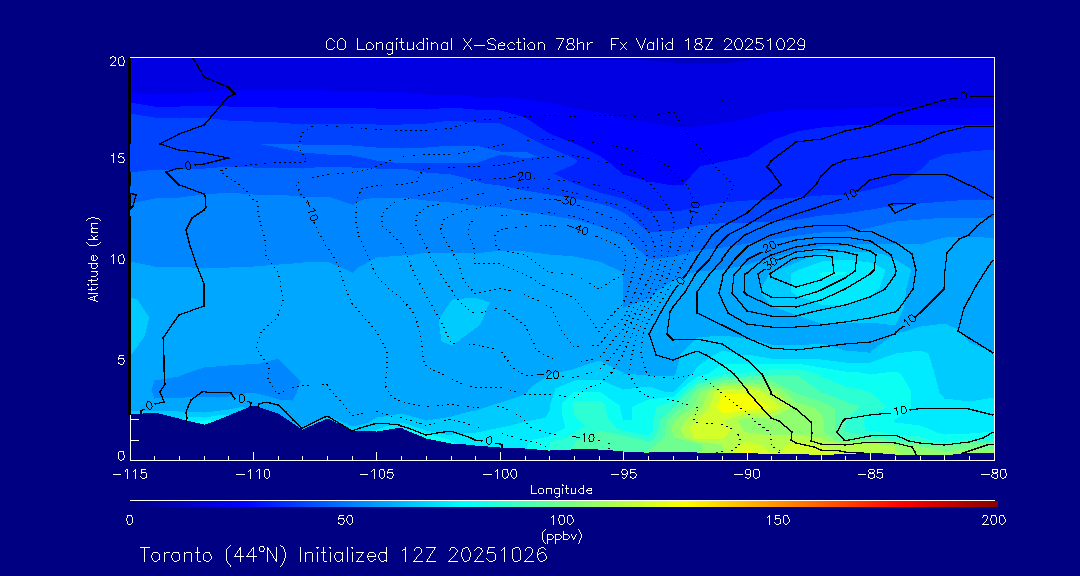The width and height of the screenshot is (1080, 576).
Task: Click the 15 km altitude tick label
Action: coord(116,159)
